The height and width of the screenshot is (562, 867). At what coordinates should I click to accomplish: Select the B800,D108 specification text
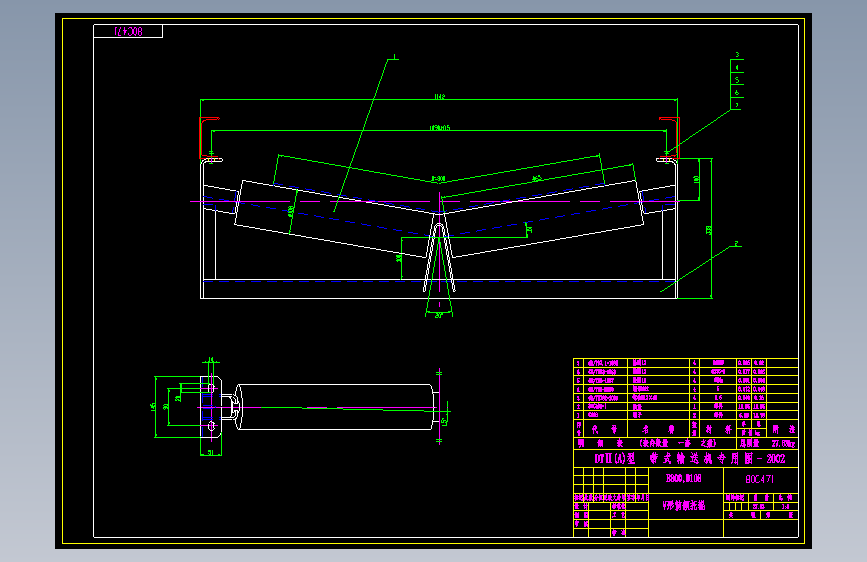[683, 478]
